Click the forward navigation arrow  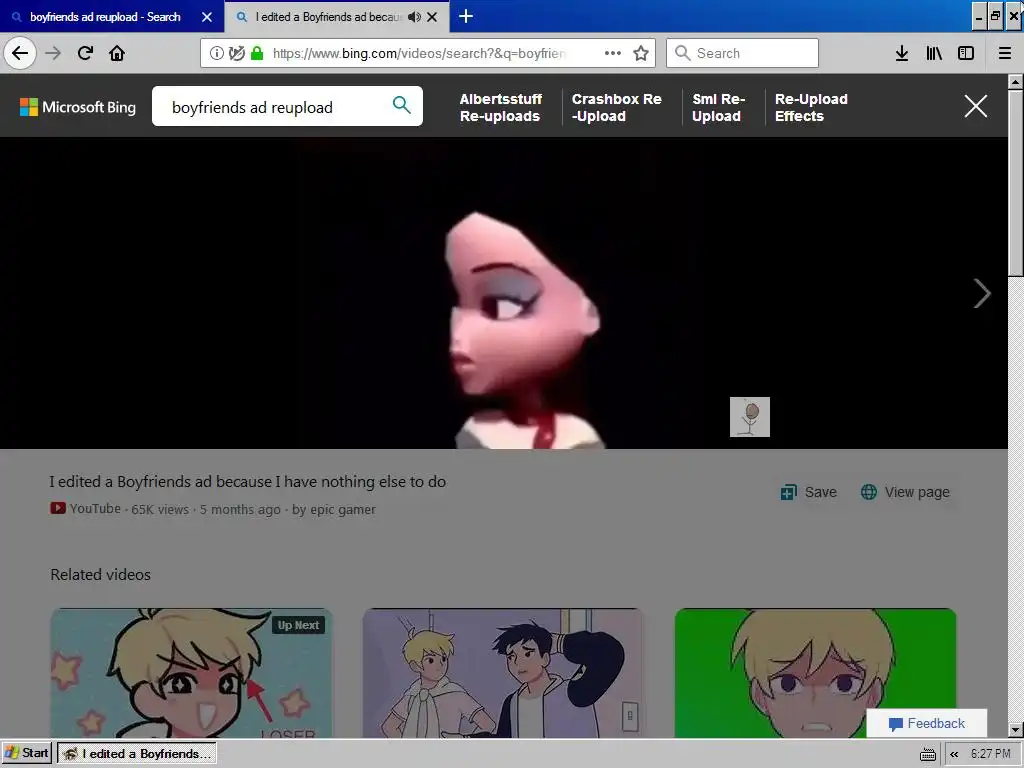pos(53,53)
